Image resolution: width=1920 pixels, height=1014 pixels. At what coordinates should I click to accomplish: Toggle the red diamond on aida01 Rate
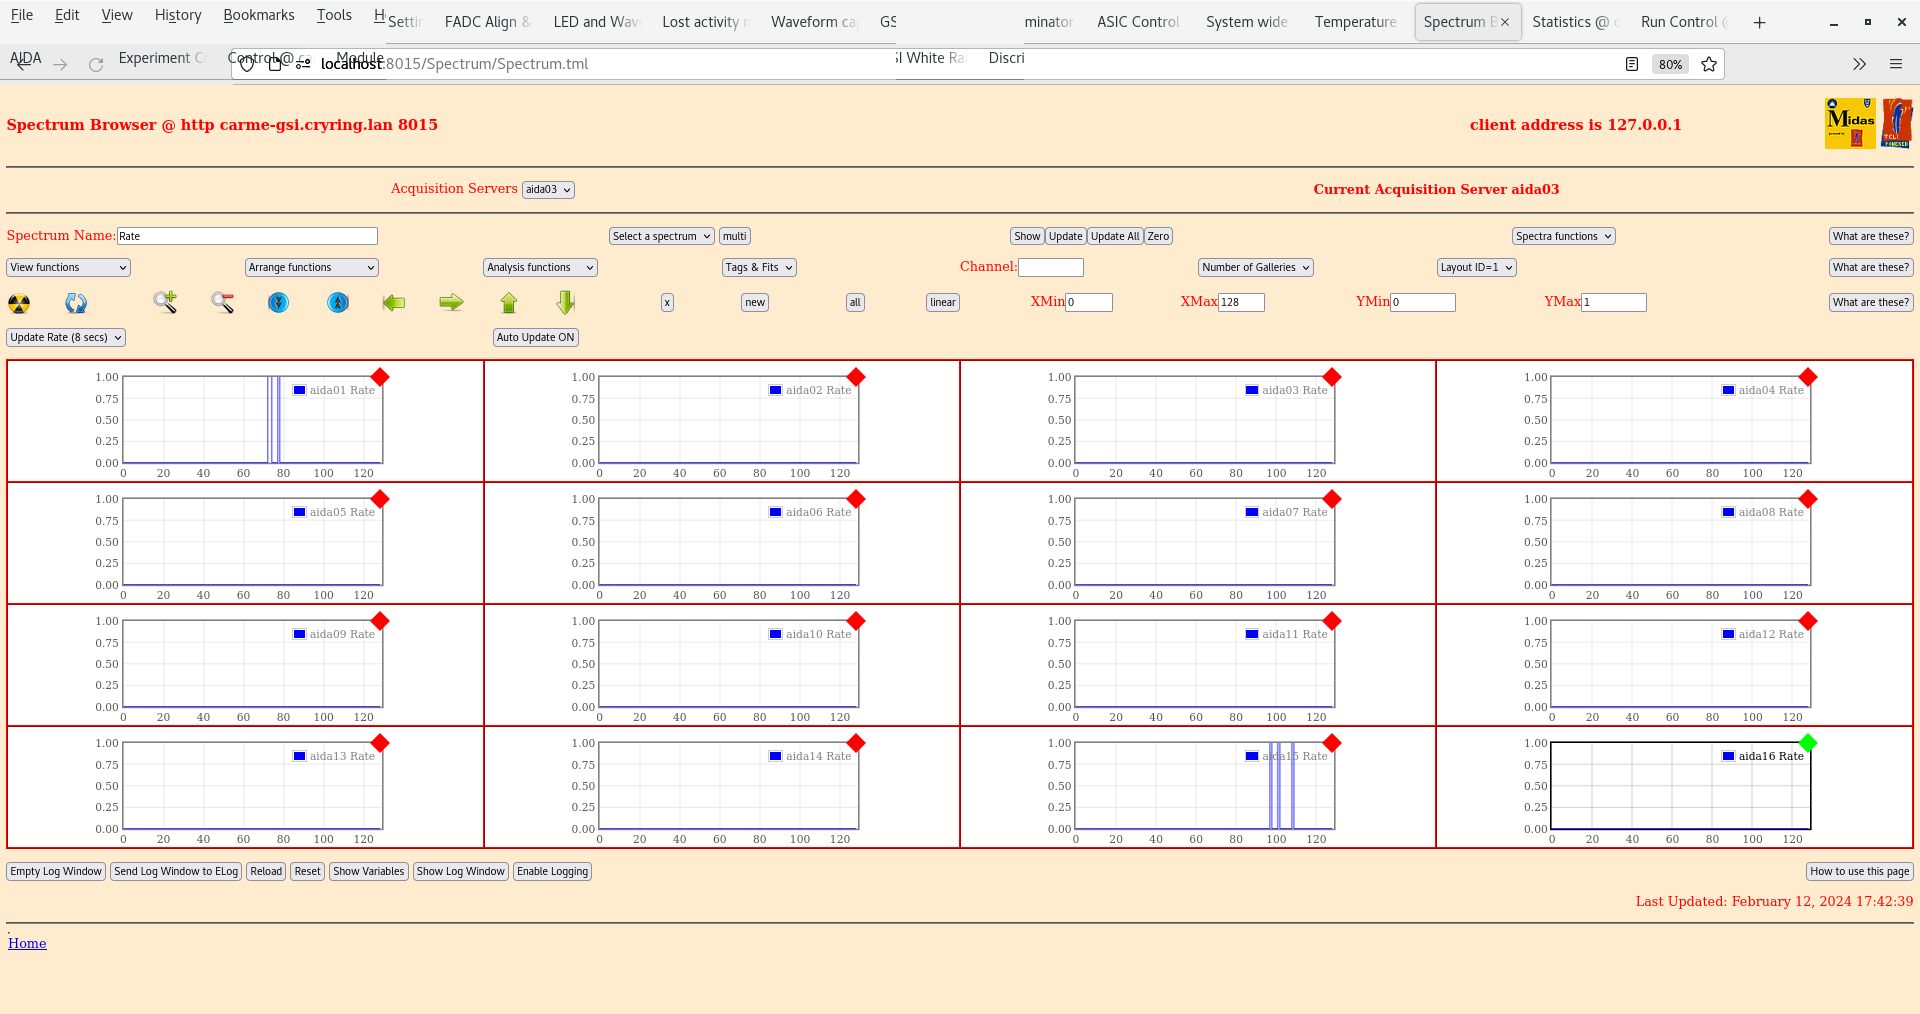point(380,377)
